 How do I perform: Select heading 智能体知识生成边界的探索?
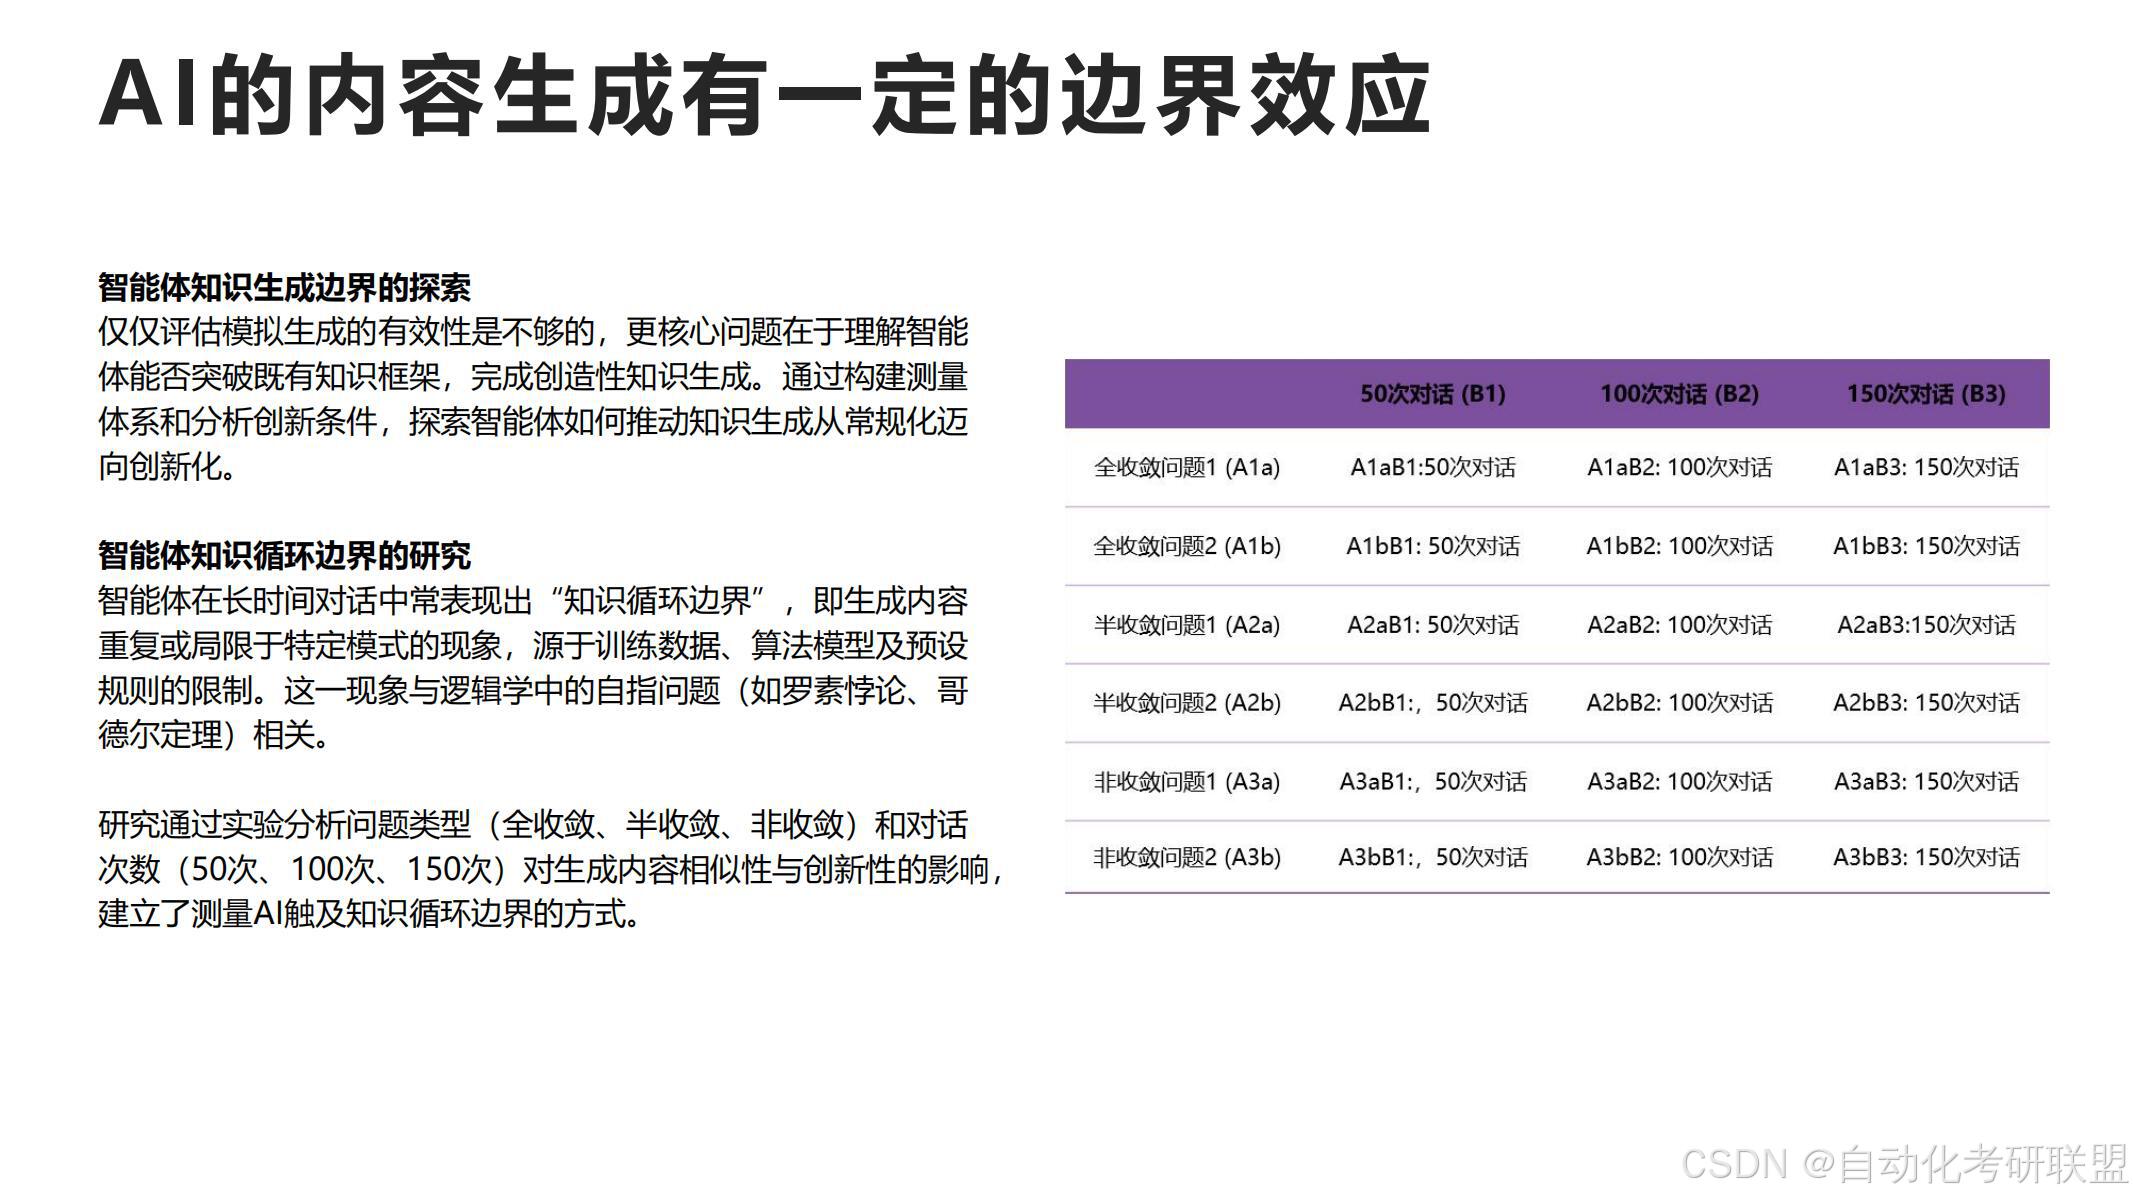284,288
